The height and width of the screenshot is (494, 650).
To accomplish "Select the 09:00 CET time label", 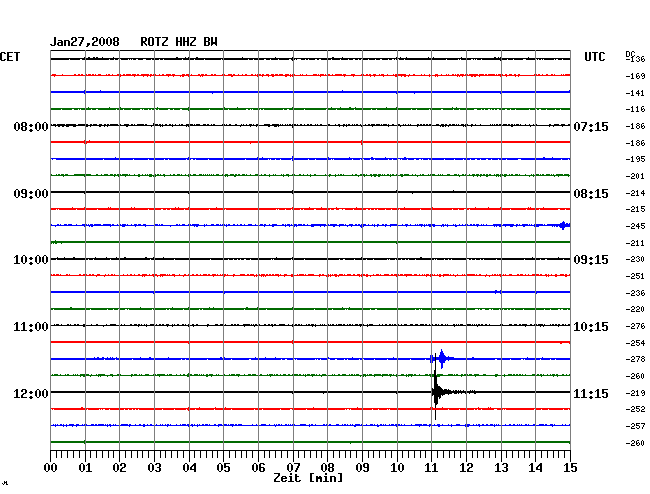I will (x=31, y=194).
